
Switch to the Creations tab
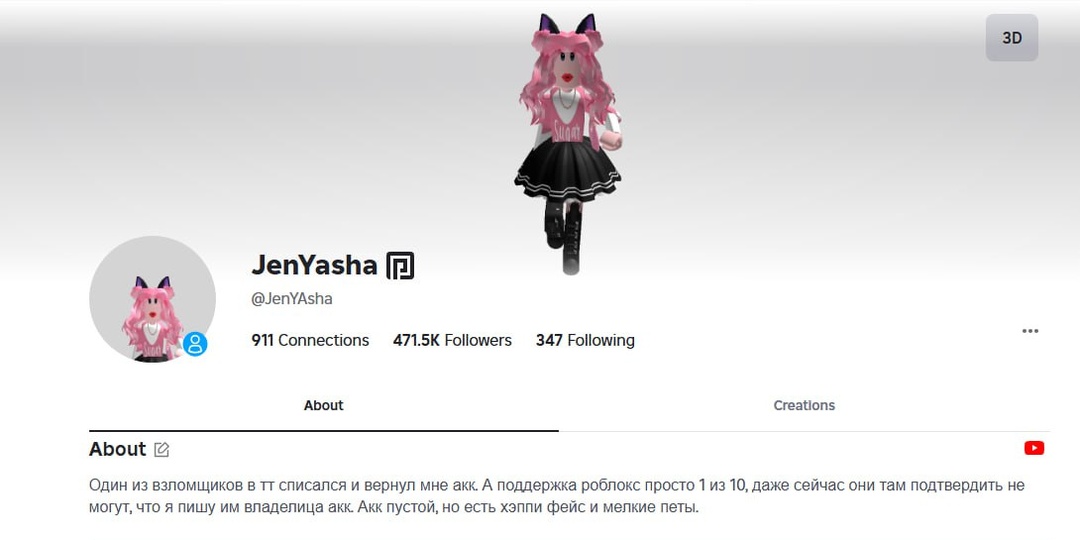coord(804,406)
